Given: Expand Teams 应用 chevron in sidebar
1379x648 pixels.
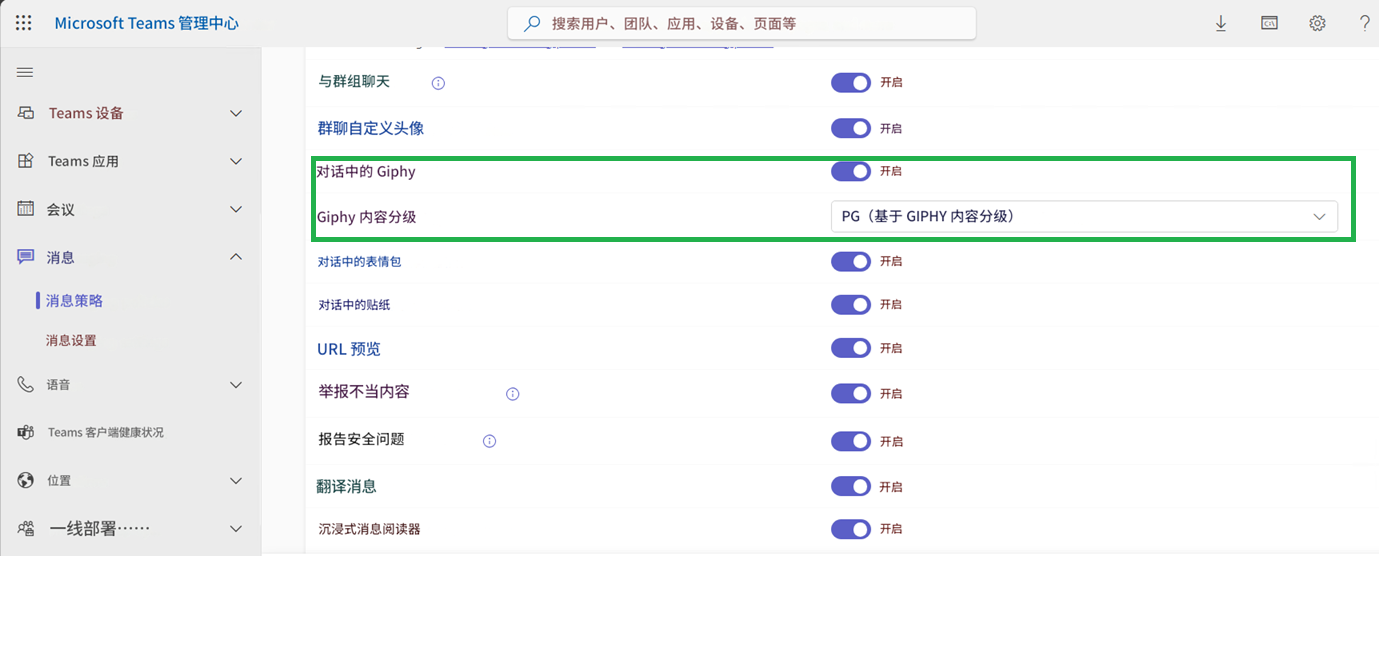Looking at the screenshot, I should coord(236,161).
